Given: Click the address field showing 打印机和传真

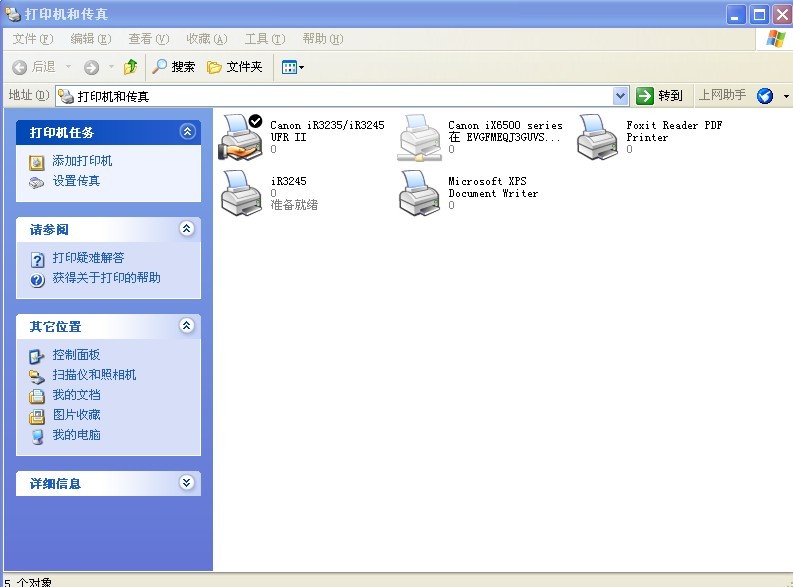Looking at the screenshot, I should tap(342, 96).
